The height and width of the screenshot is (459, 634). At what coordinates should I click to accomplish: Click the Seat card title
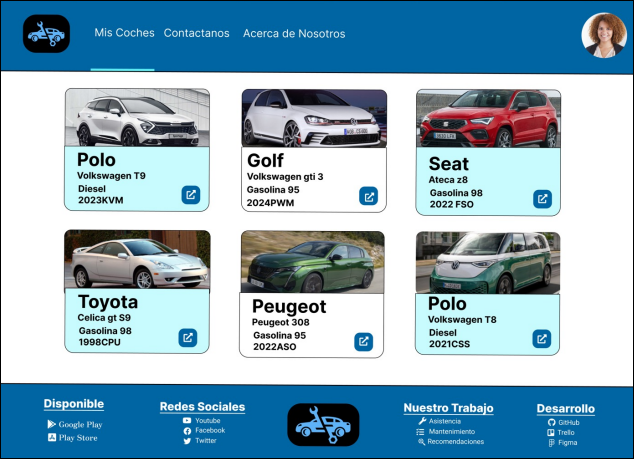point(448,164)
